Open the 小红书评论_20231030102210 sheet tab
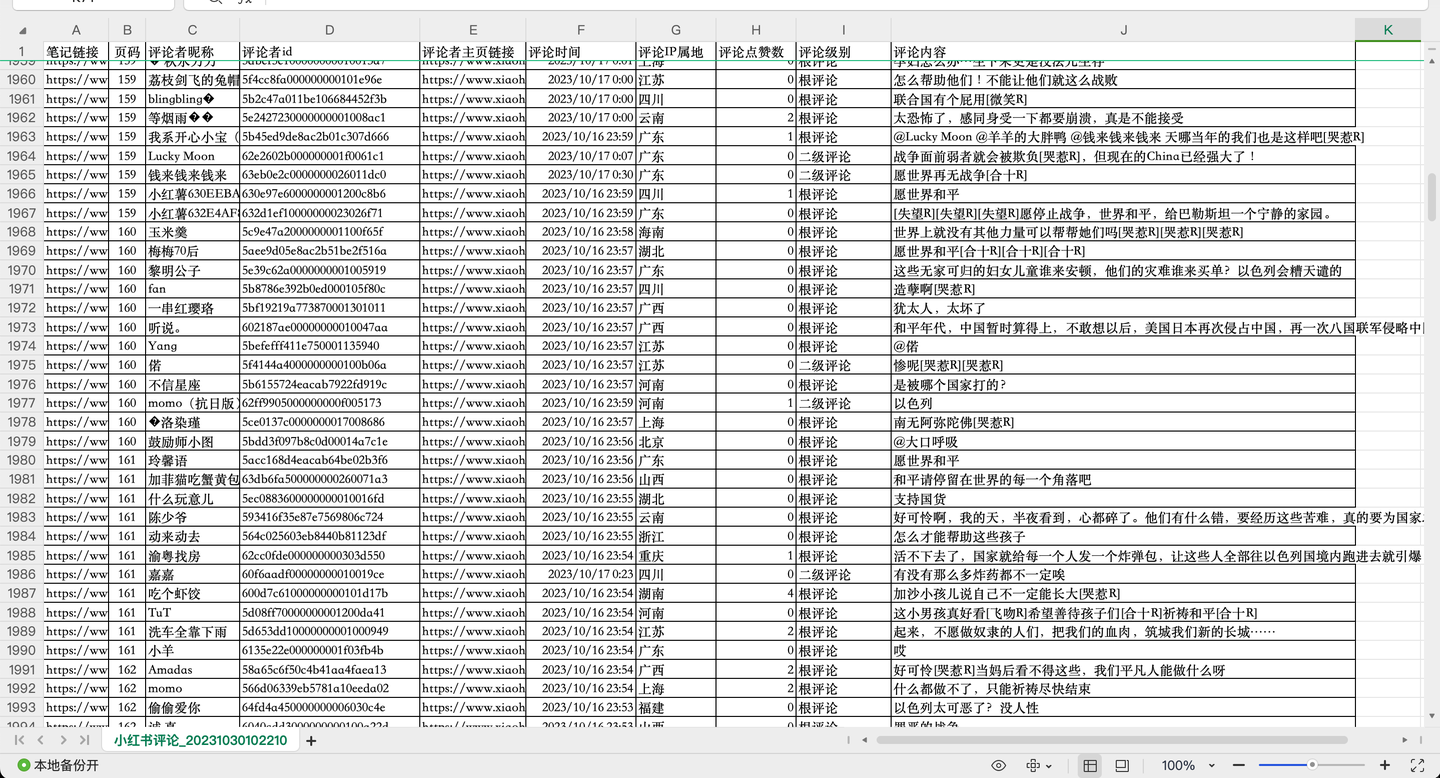1440x778 pixels. pyautogui.click(x=200, y=741)
